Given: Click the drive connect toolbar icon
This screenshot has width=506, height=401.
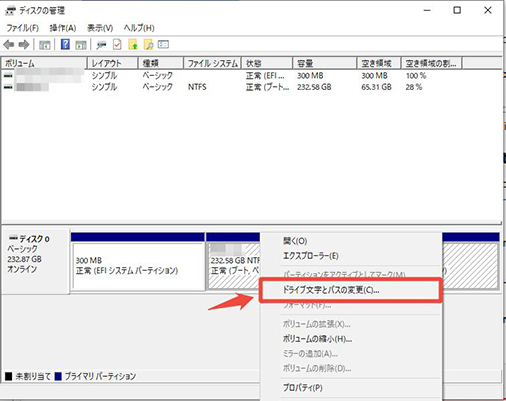Looking at the screenshot, I should (x=101, y=45).
